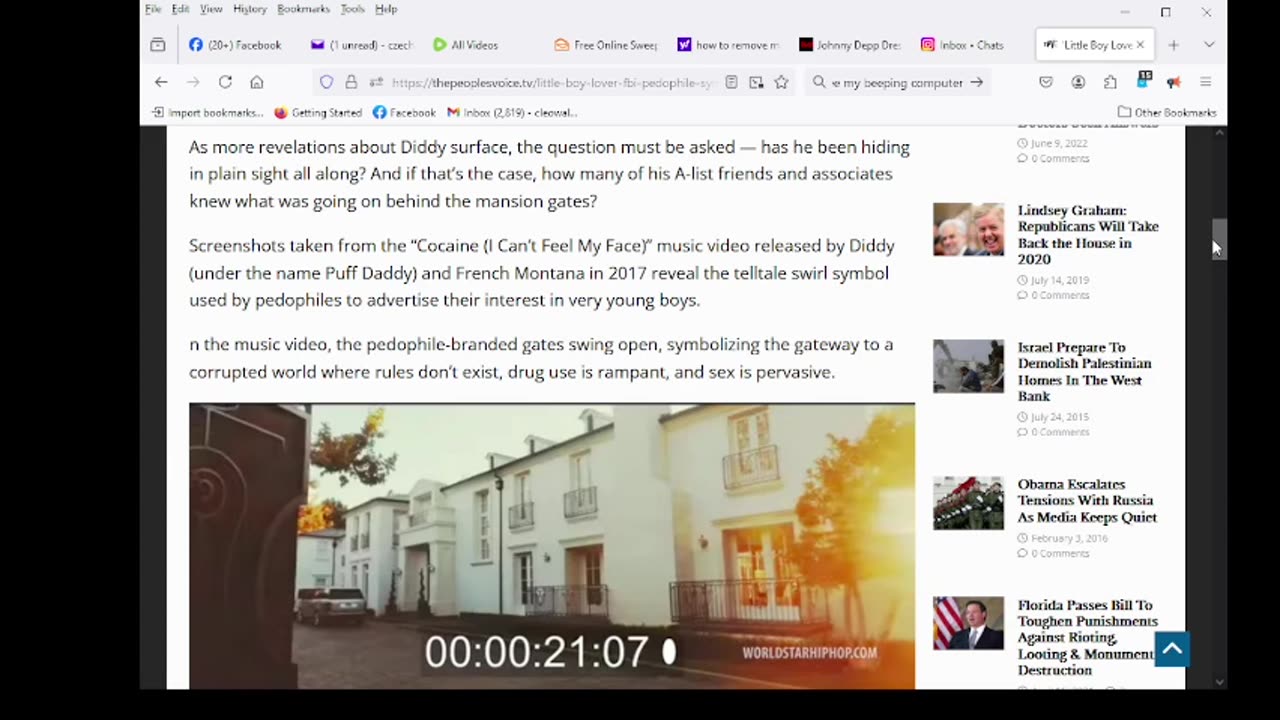View site security padlock info
Image resolution: width=1280 pixels, height=720 pixels.
pyautogui.click(x=351, y=82)
